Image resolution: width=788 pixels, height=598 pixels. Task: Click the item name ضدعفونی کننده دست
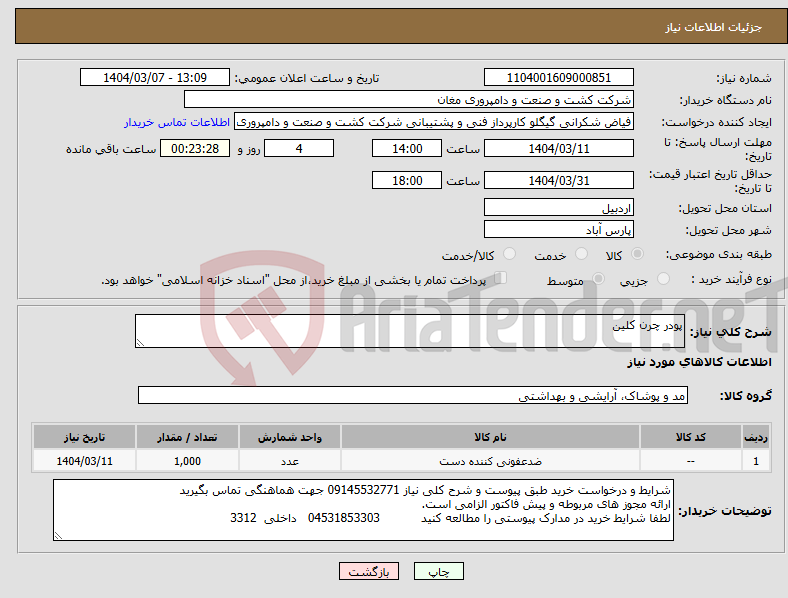[x=490, y=461]
